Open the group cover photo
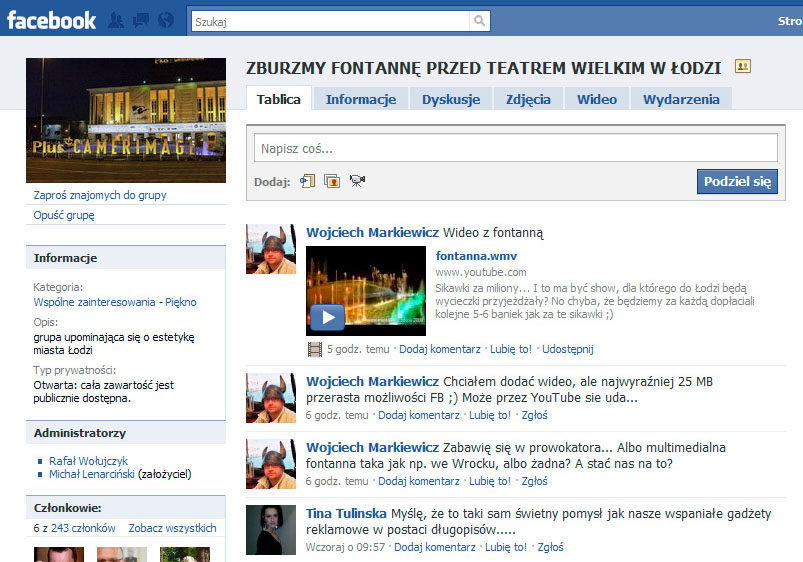This screenshot has width=803, height=562. 126,120
